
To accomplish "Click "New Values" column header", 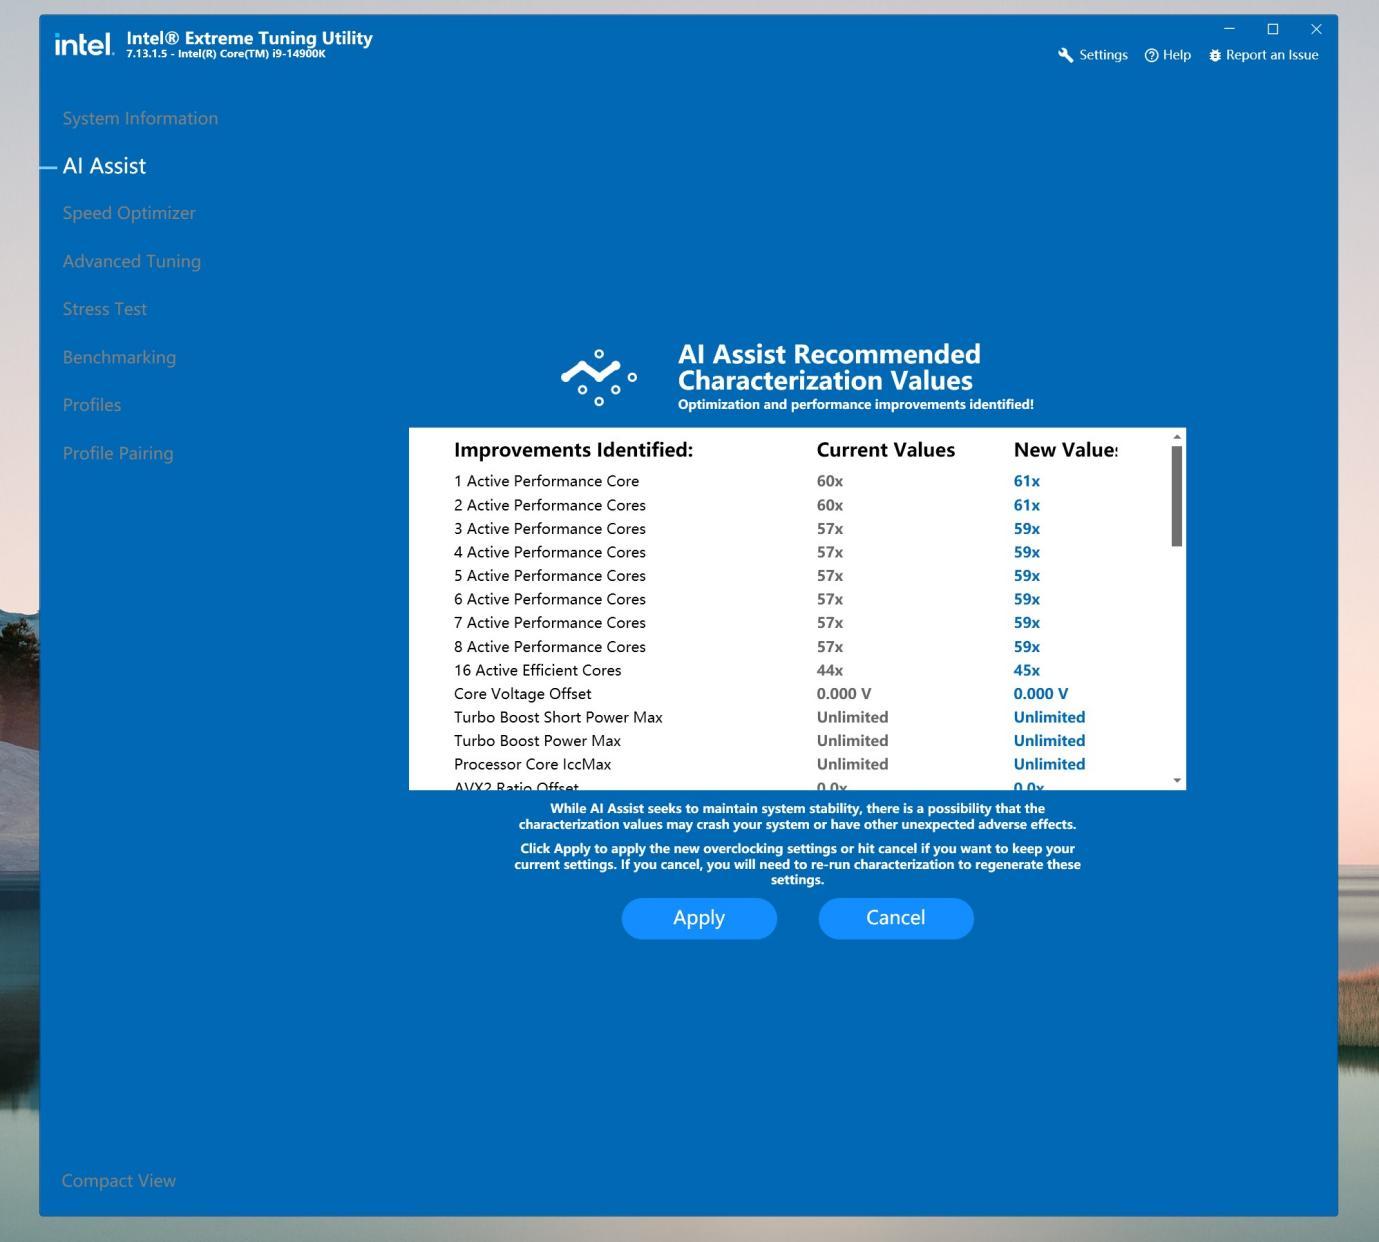I will click(1066, 450).
